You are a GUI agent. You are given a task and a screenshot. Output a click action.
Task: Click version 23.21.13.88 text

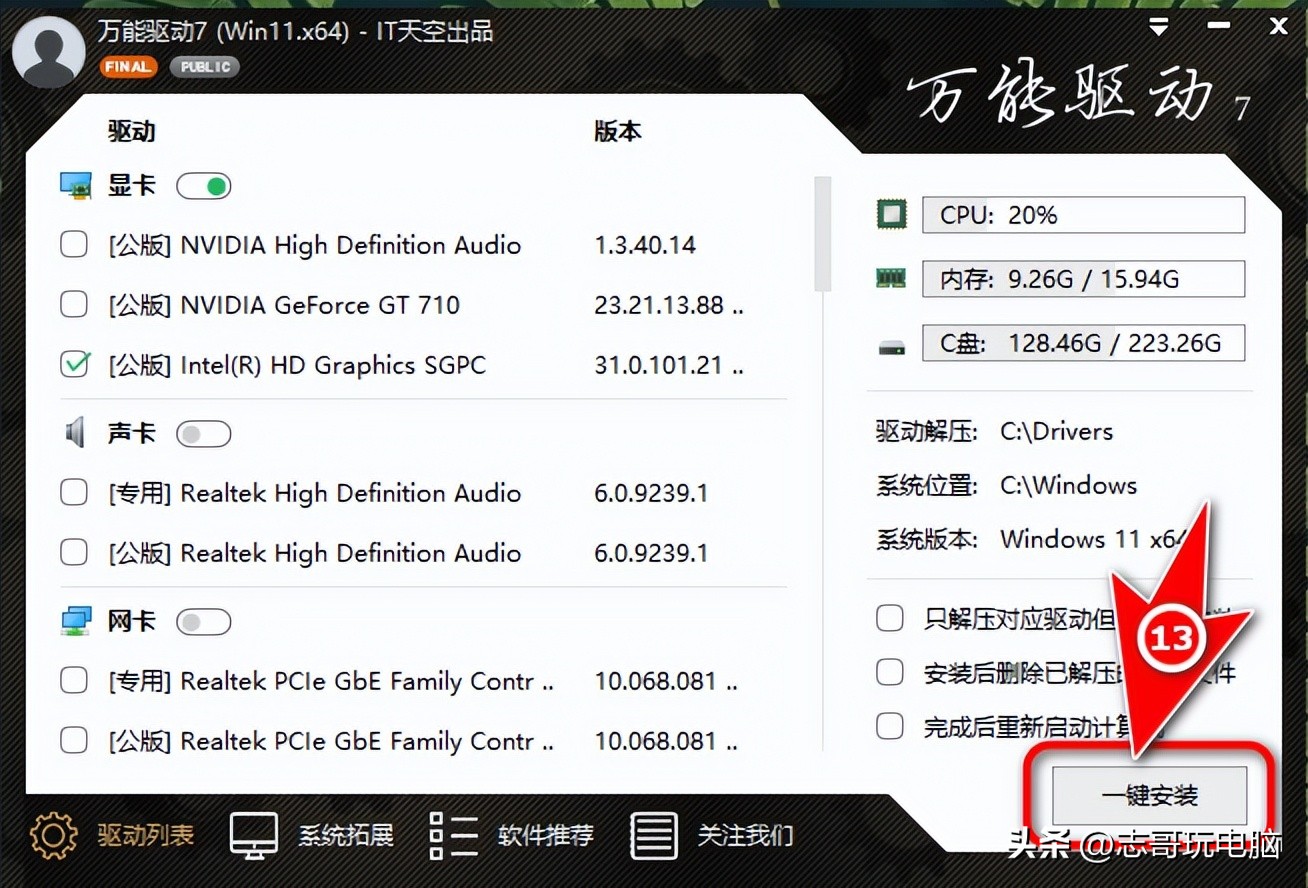click(x=669, y=305)
